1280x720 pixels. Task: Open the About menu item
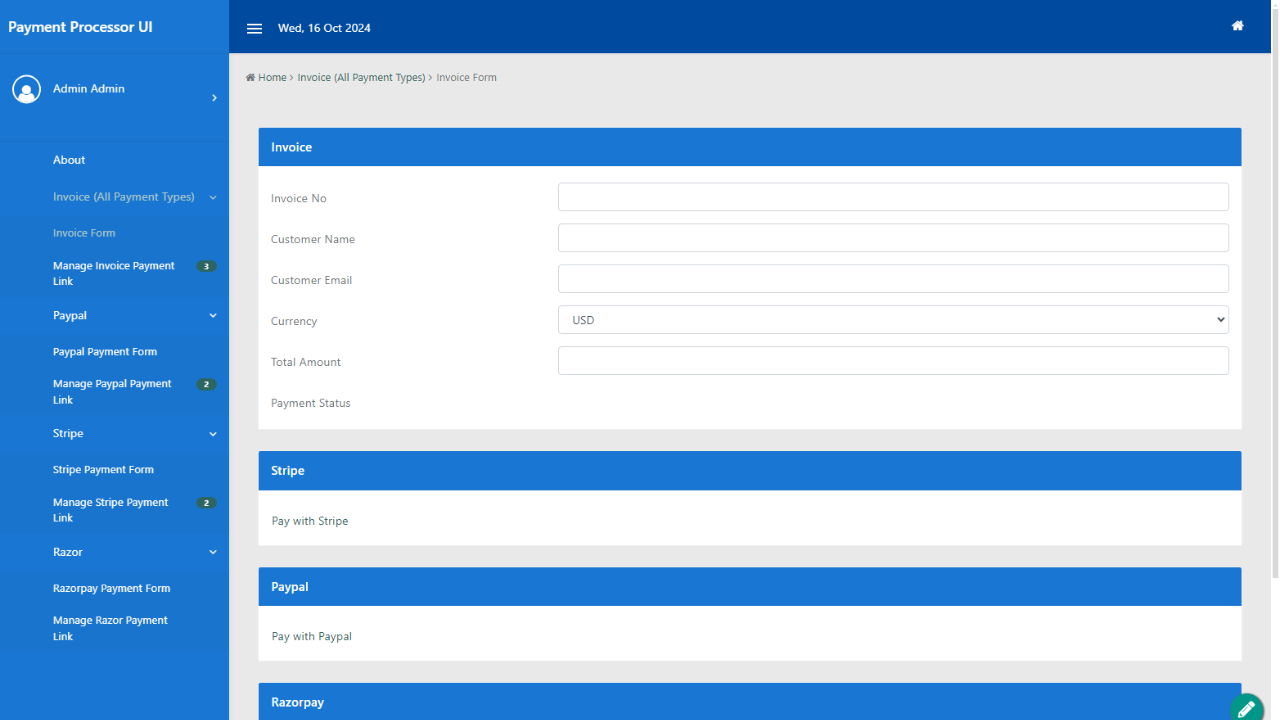click(x=69, y=160)
